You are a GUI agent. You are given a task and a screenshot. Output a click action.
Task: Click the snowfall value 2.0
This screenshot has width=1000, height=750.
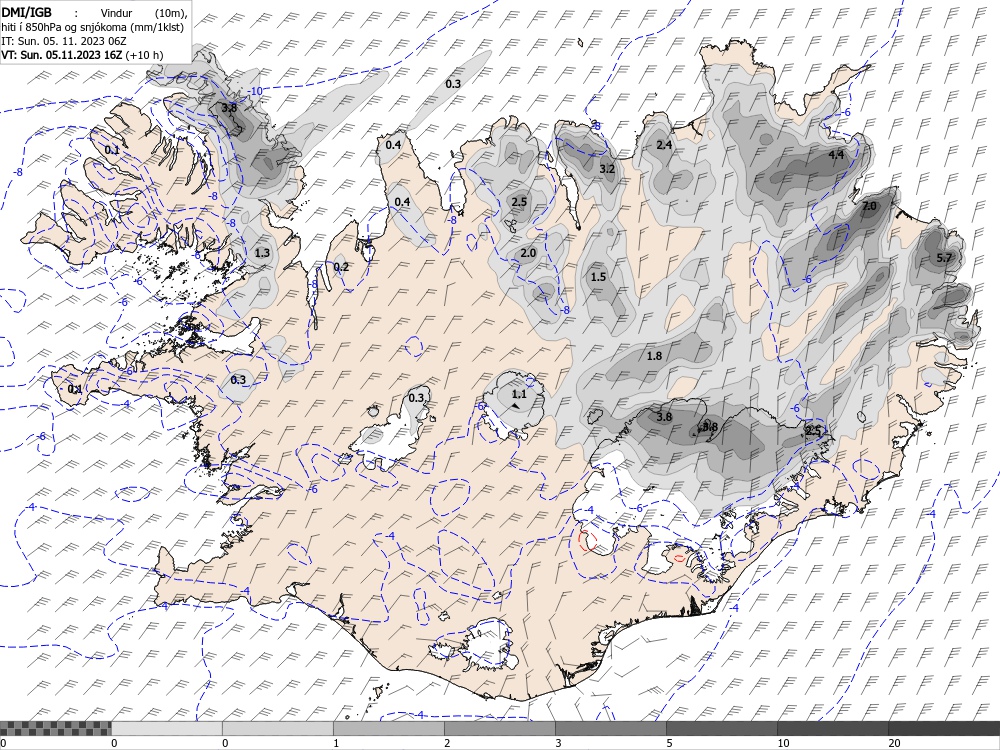click(528, 253)
